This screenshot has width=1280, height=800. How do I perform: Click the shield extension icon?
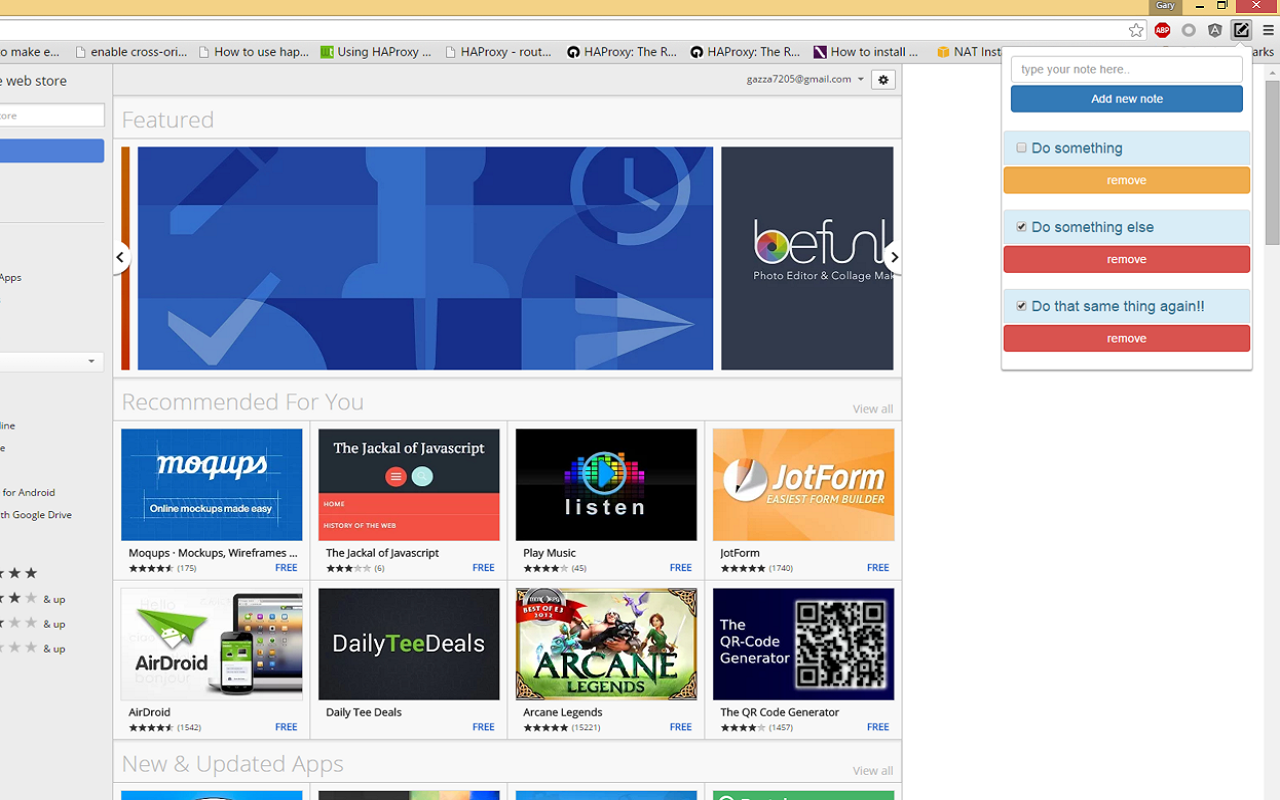click(x=1214, y=31)
